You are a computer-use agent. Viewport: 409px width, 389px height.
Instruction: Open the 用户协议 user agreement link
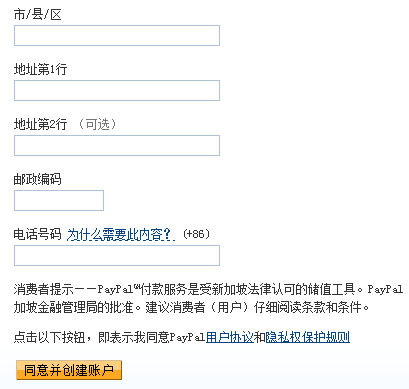pyautogui.click(x=230, y=337)
